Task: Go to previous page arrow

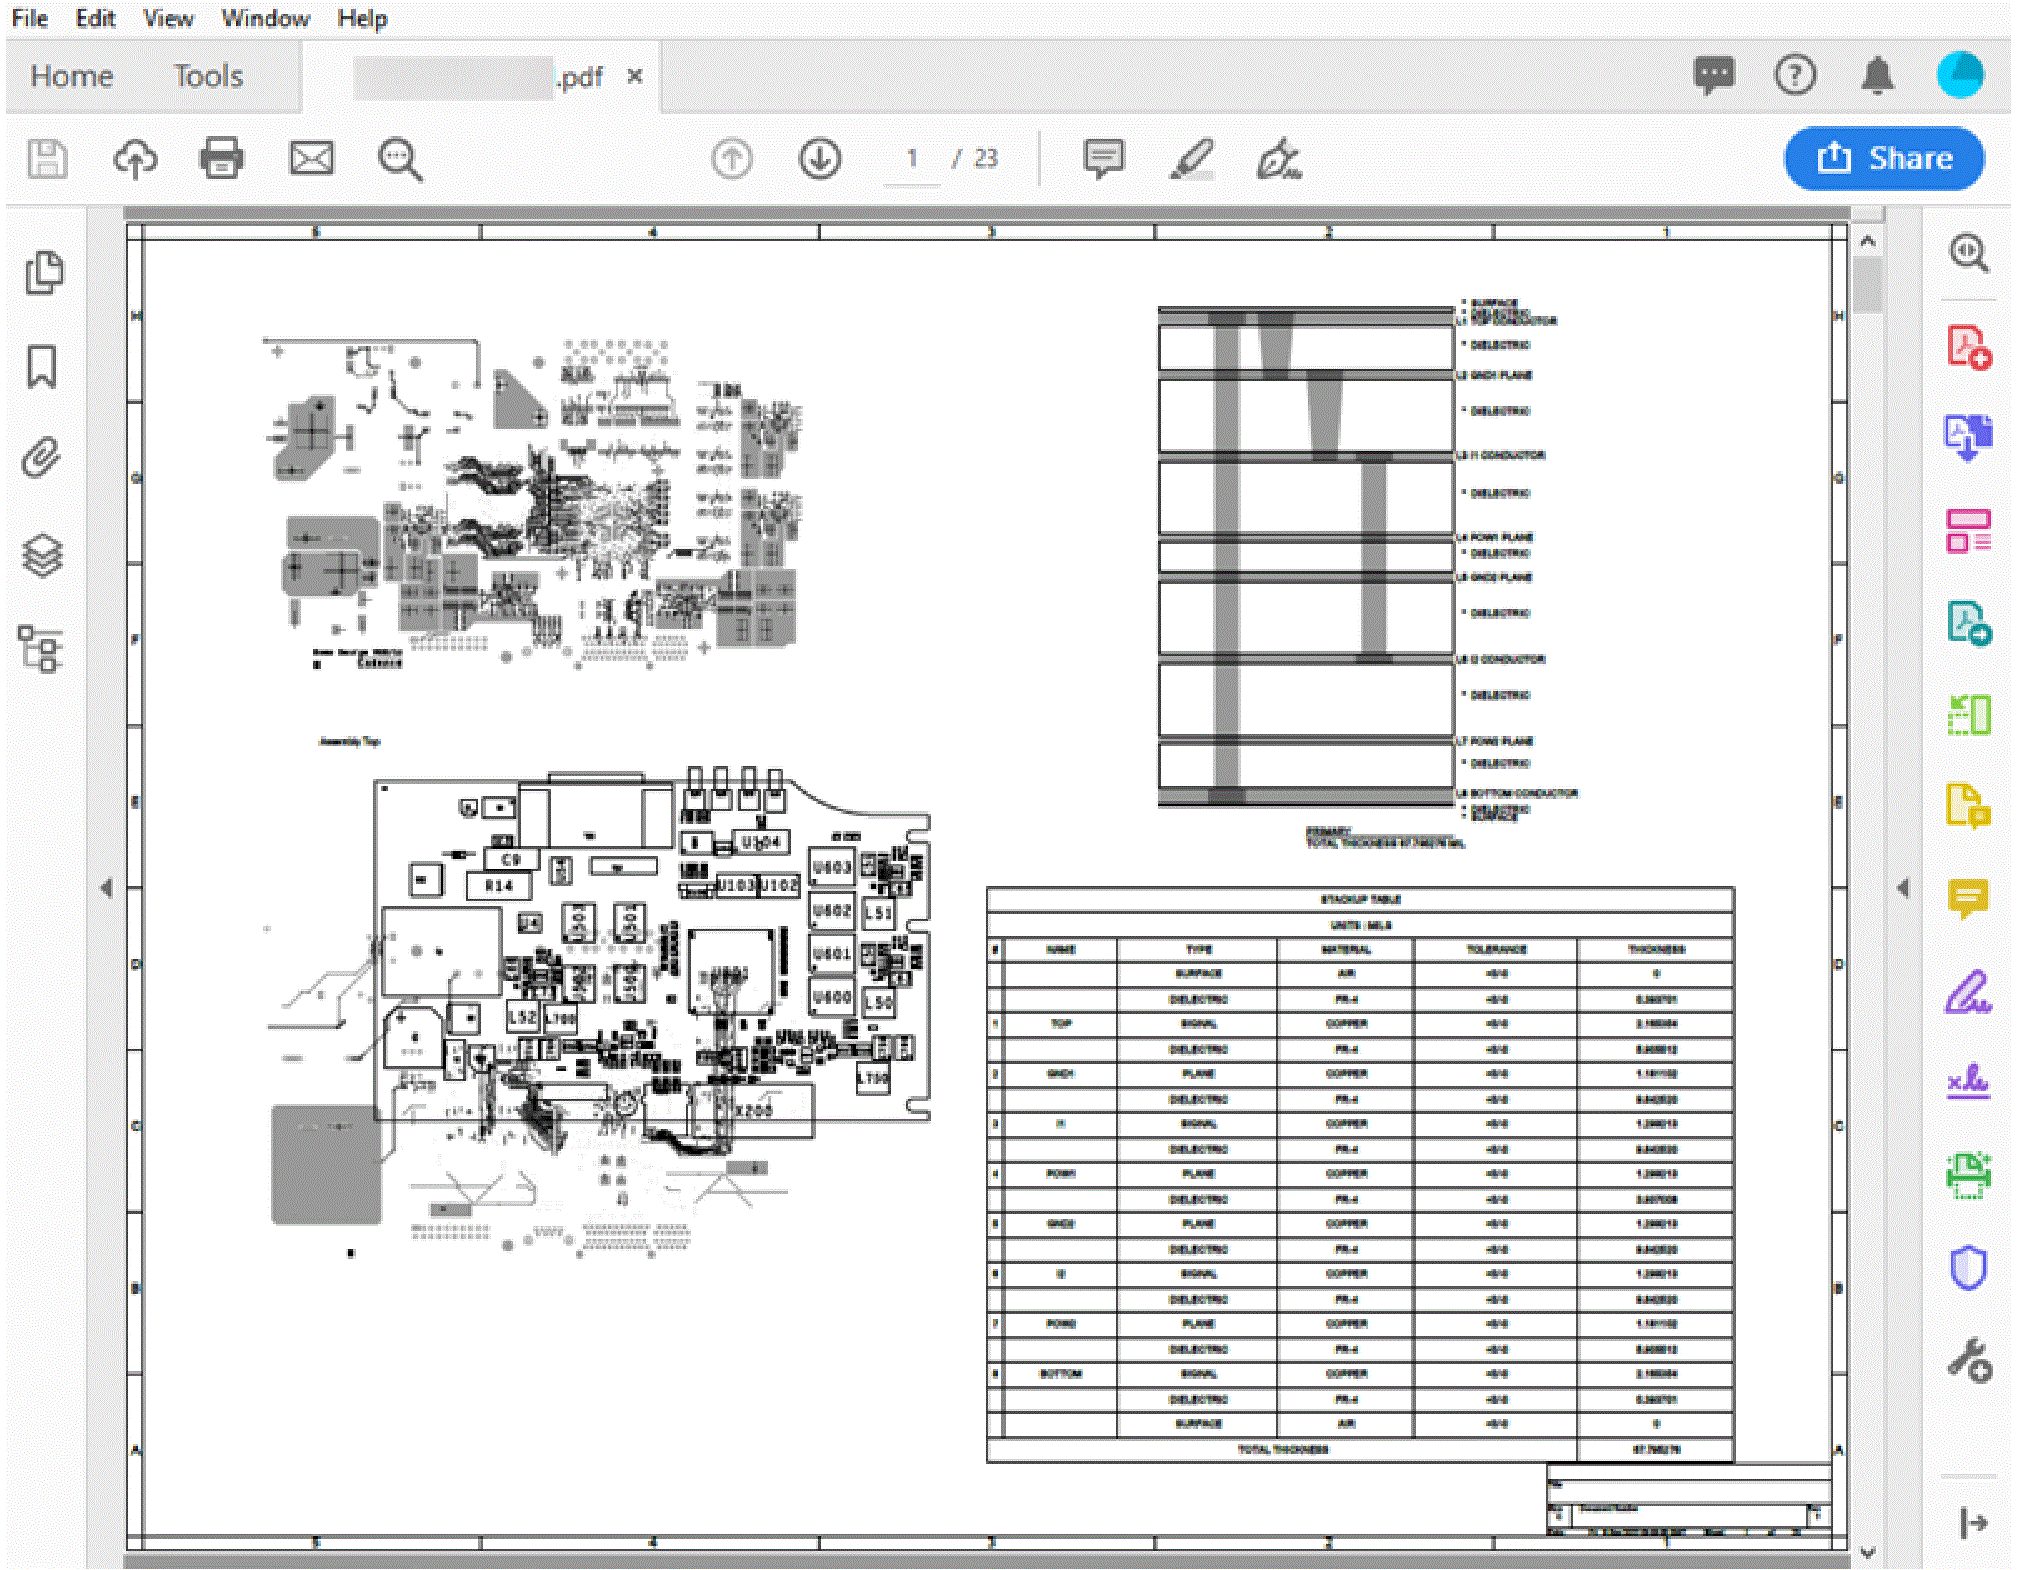Action: coord(732,159)
